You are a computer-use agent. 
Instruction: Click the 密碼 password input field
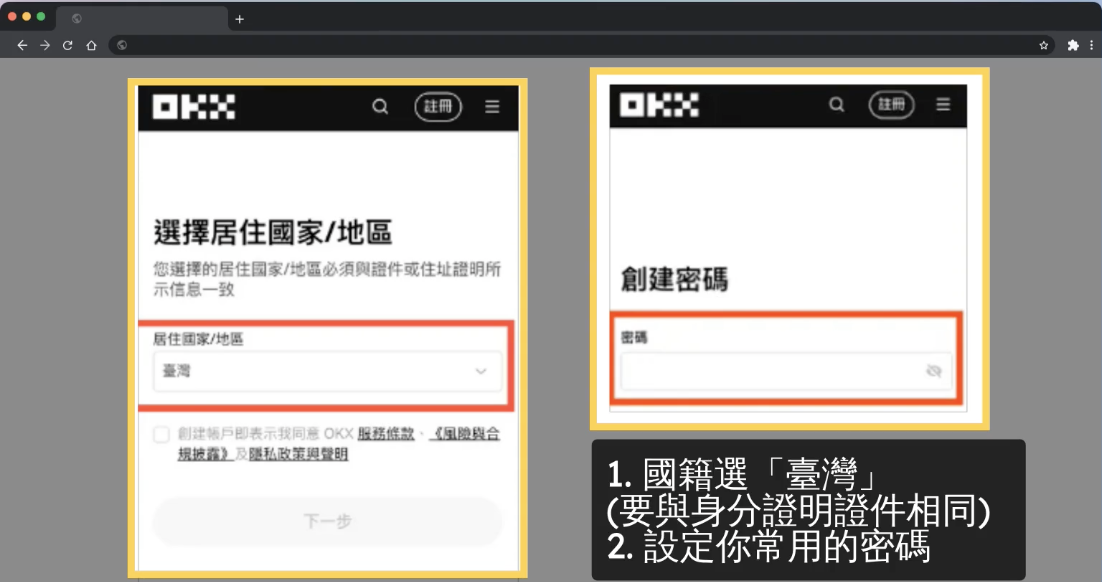pos(786,371)
